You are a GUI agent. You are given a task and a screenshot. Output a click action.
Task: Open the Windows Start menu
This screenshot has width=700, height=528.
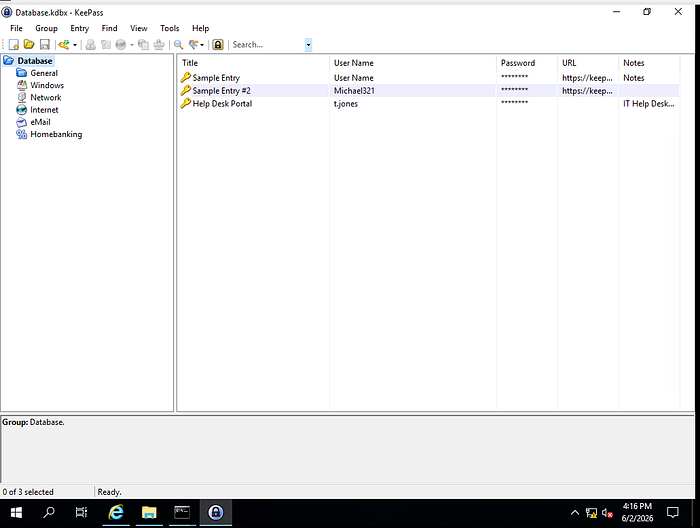16,513
